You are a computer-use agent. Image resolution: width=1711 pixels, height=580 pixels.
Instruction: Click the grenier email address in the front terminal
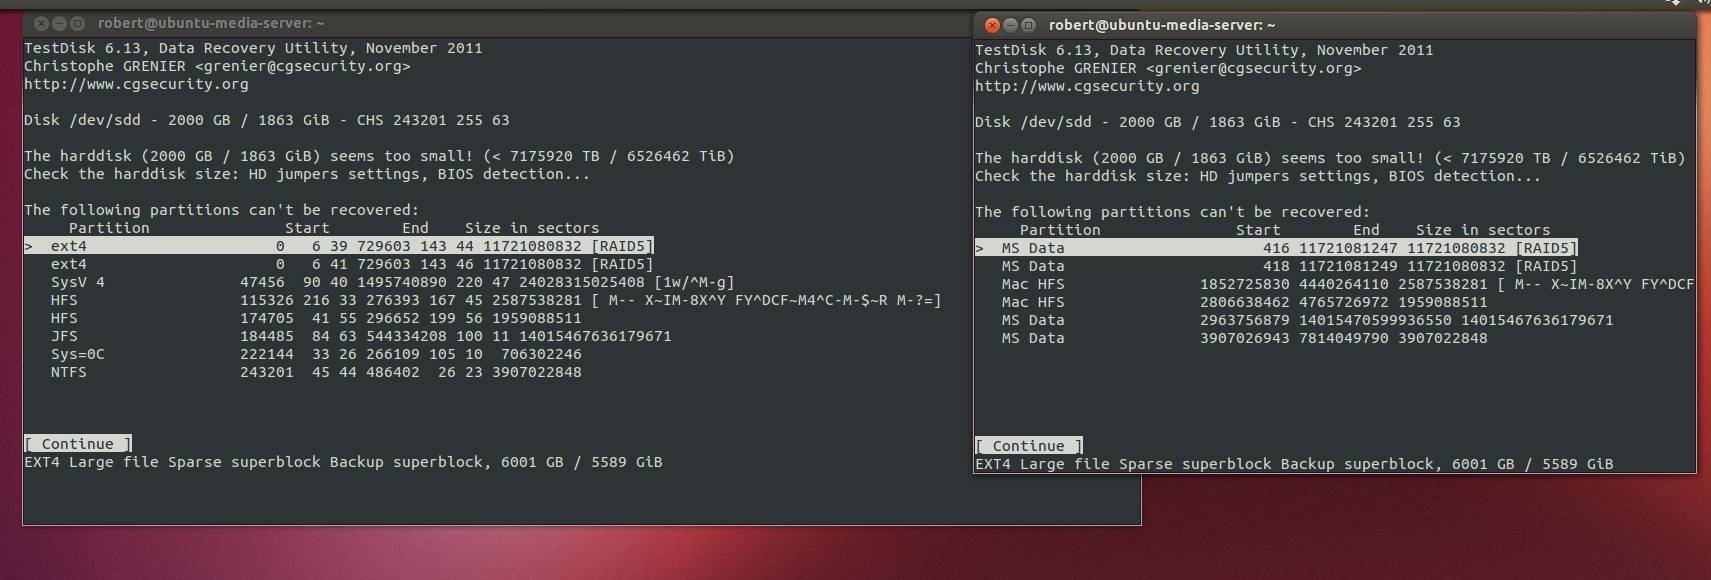tap(1254, 68)
